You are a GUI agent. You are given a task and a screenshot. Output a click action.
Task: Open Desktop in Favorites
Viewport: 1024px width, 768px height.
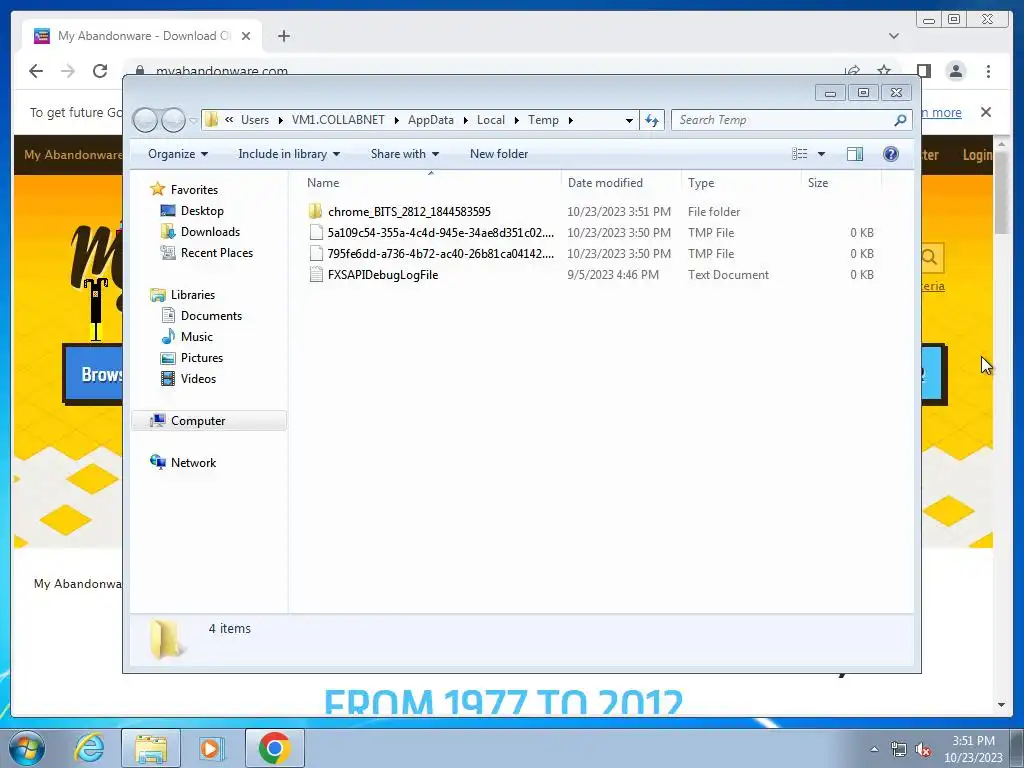(202, 211)
